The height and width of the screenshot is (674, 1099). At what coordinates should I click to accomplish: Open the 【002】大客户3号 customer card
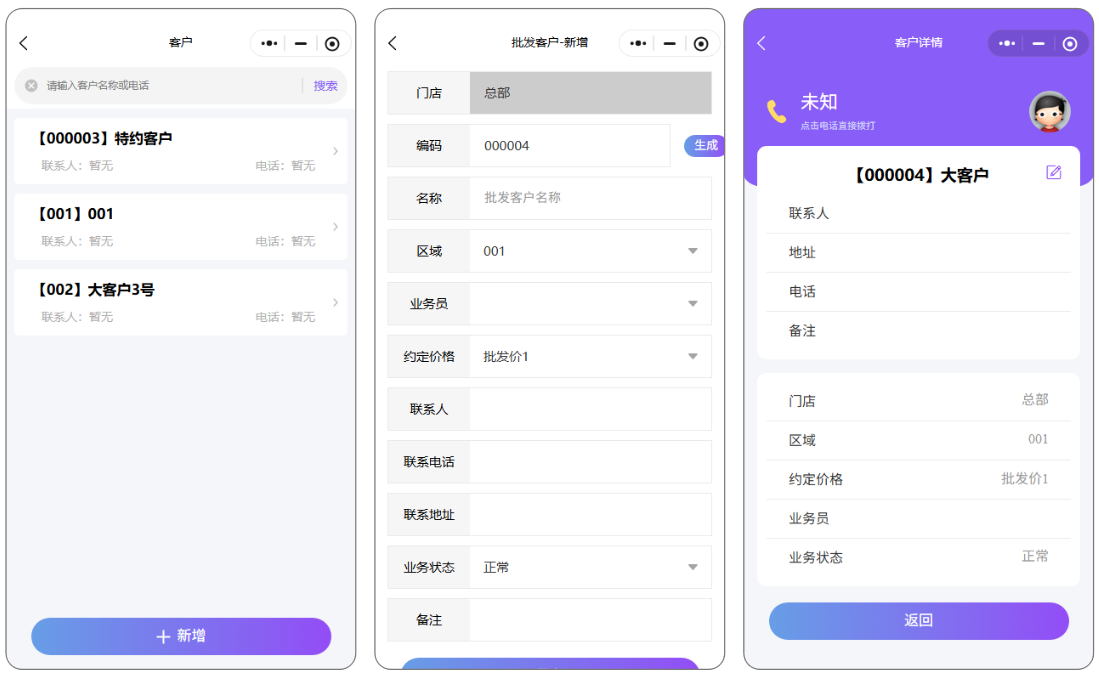point(181,302)
